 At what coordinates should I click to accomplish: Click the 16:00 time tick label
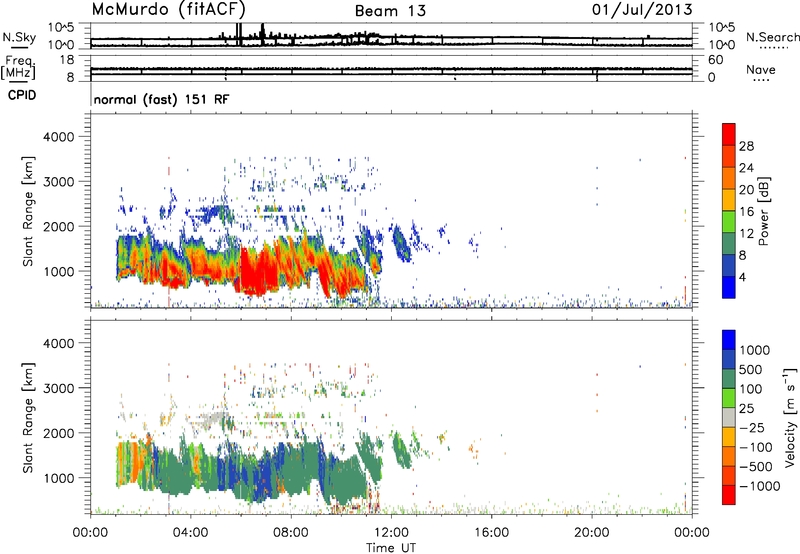click(x=491, y=533)
